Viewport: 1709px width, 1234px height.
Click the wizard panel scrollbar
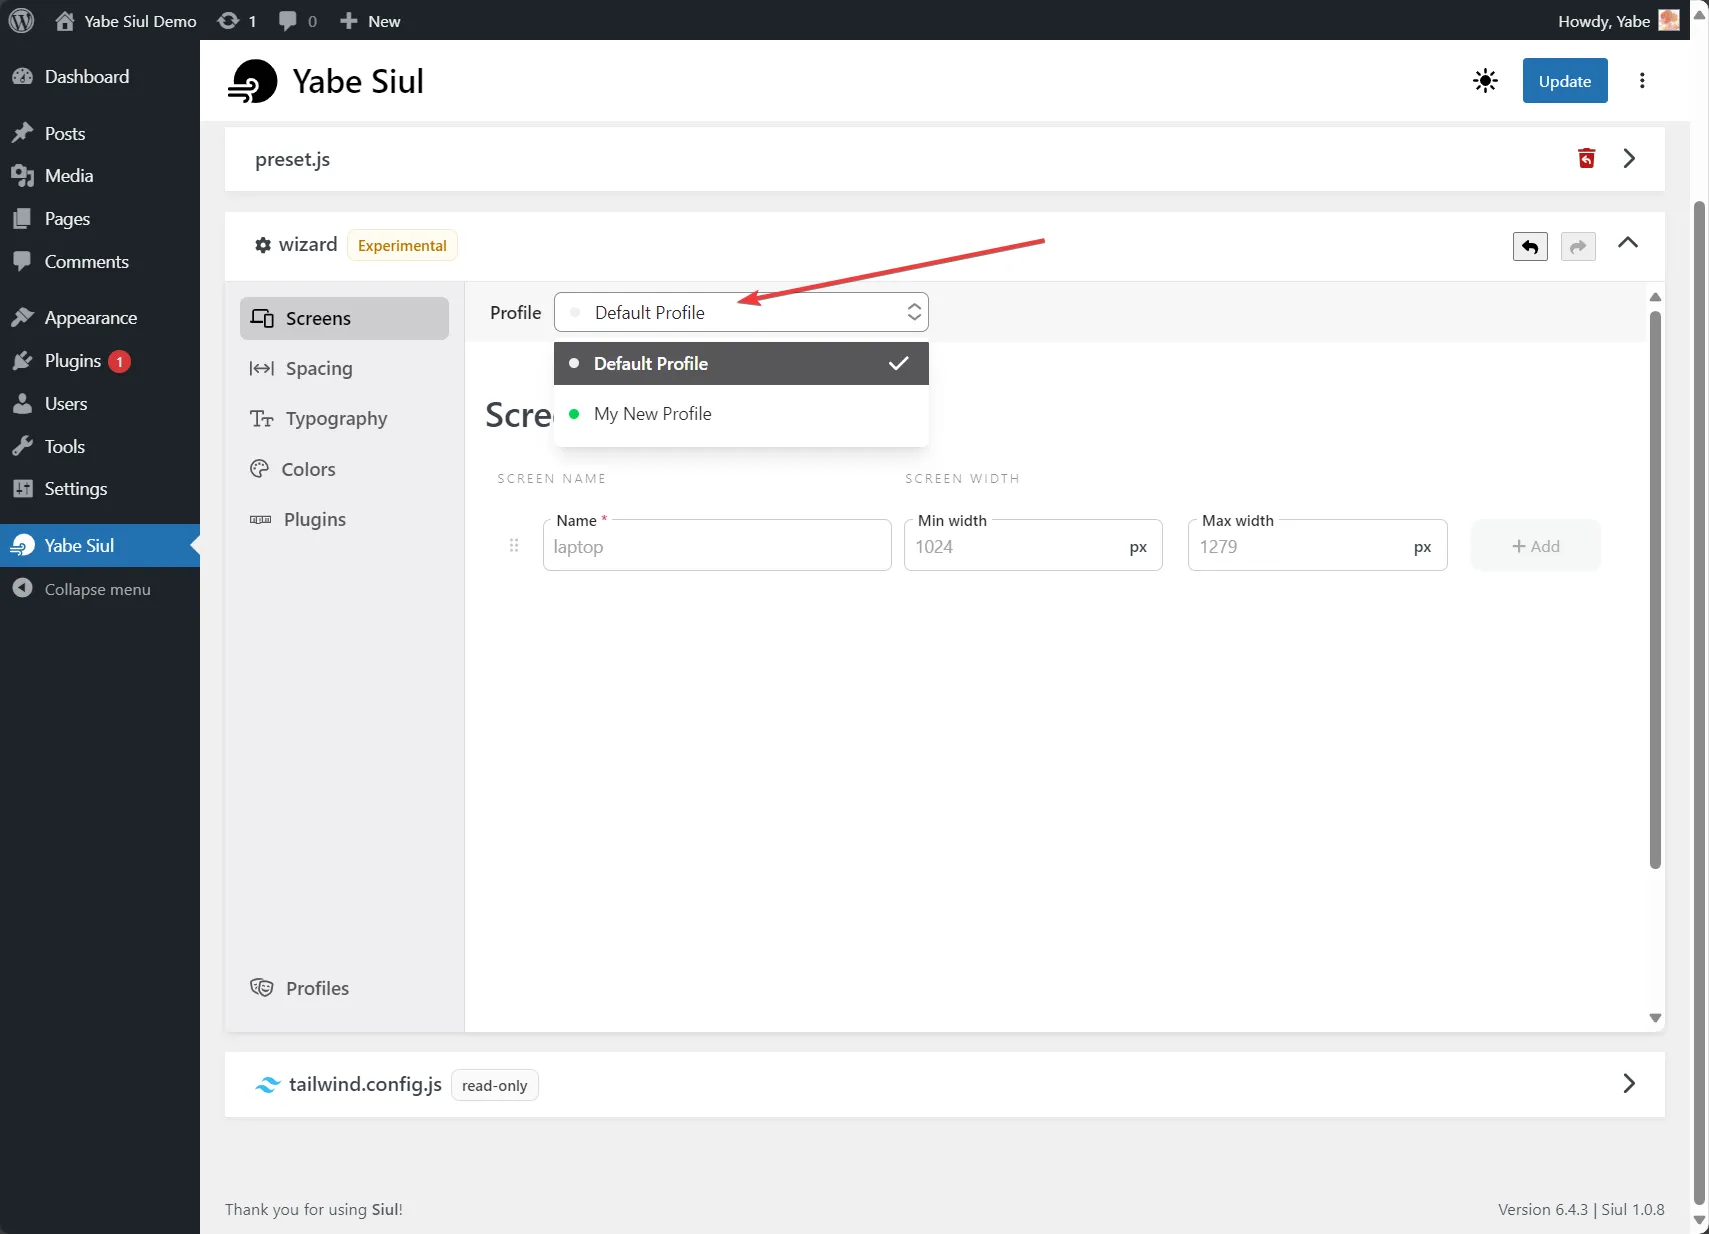pyautogui.click(x=1655, y=590)
